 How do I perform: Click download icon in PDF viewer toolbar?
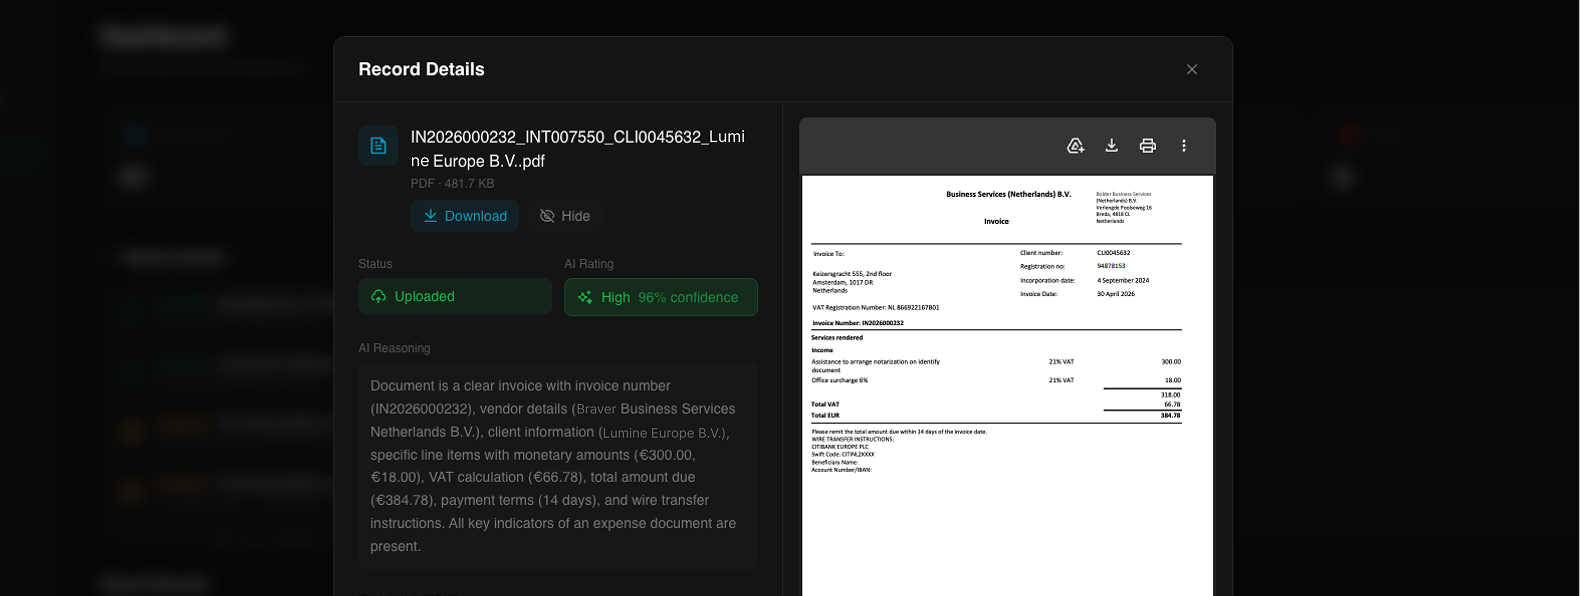[x=1111, y=146]
